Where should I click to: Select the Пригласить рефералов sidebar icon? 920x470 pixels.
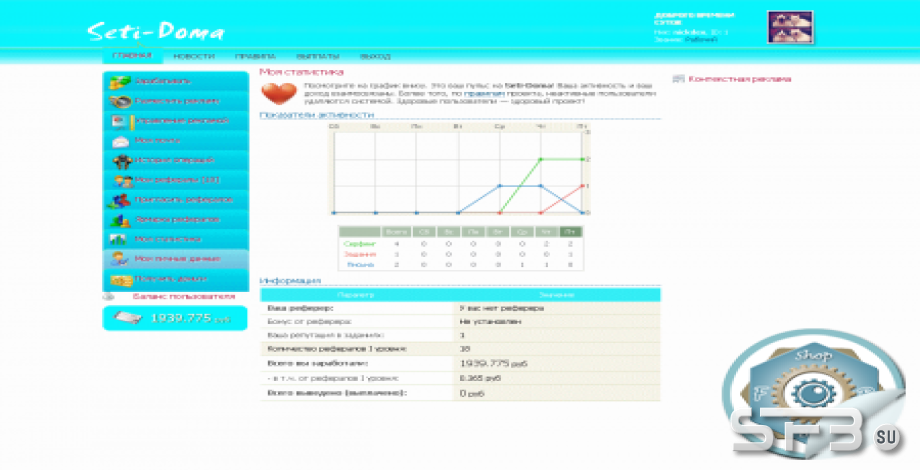119,201
